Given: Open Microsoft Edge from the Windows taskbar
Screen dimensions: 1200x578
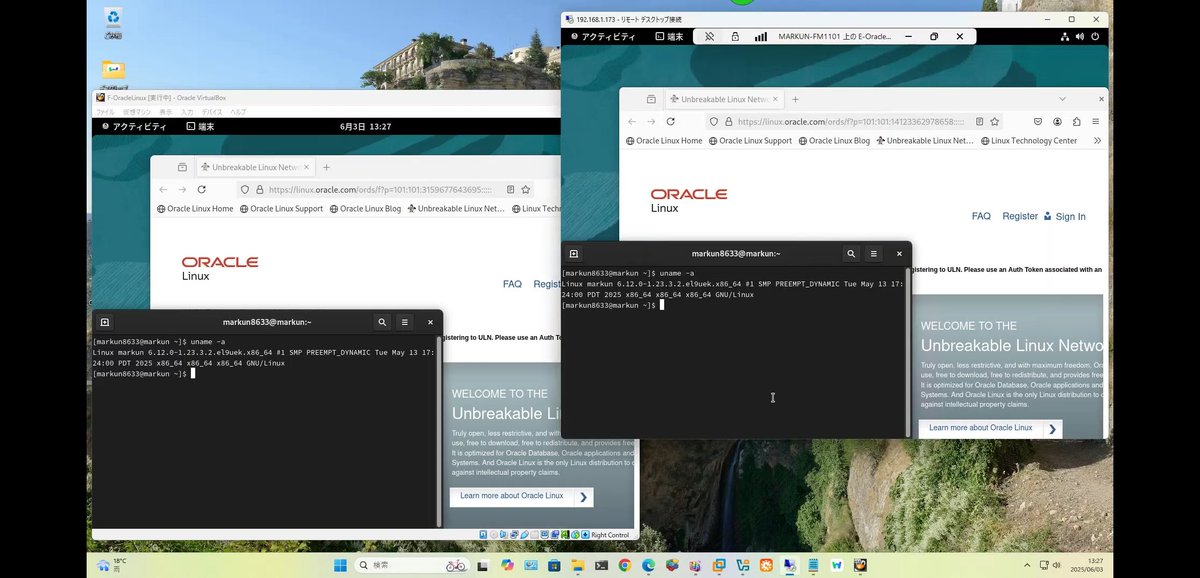Looking at the screenshot, I should pos(648,565).
